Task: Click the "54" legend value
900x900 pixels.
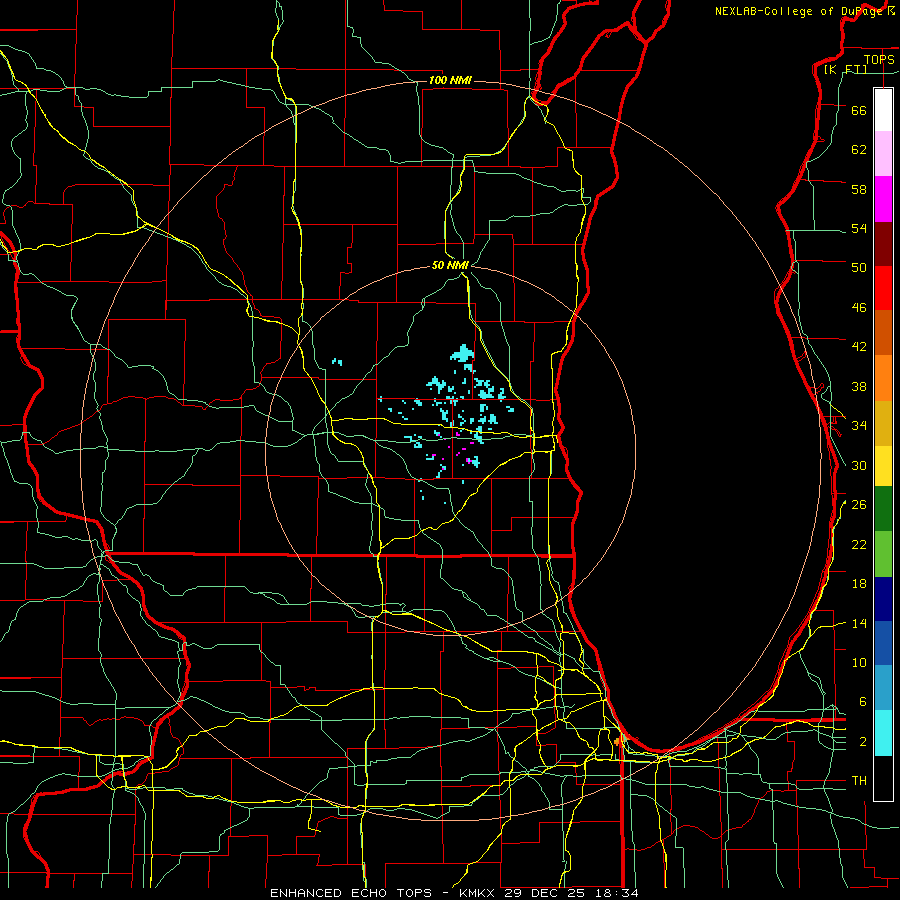Action: pos(859,228)
